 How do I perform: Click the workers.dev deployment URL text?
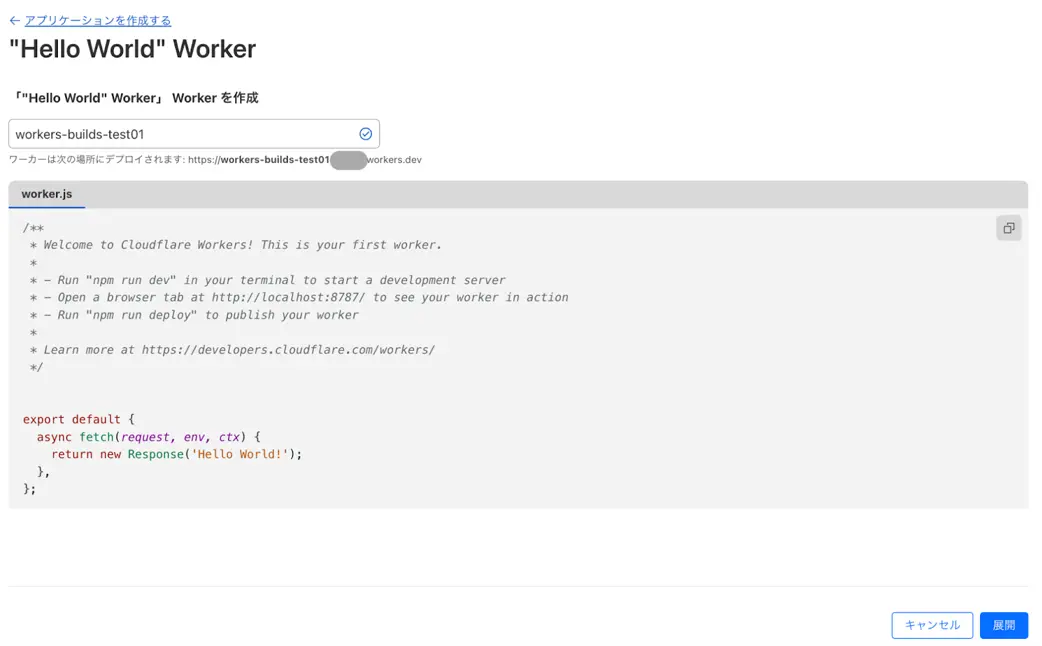pyautogui.click(x=304, y=160)
